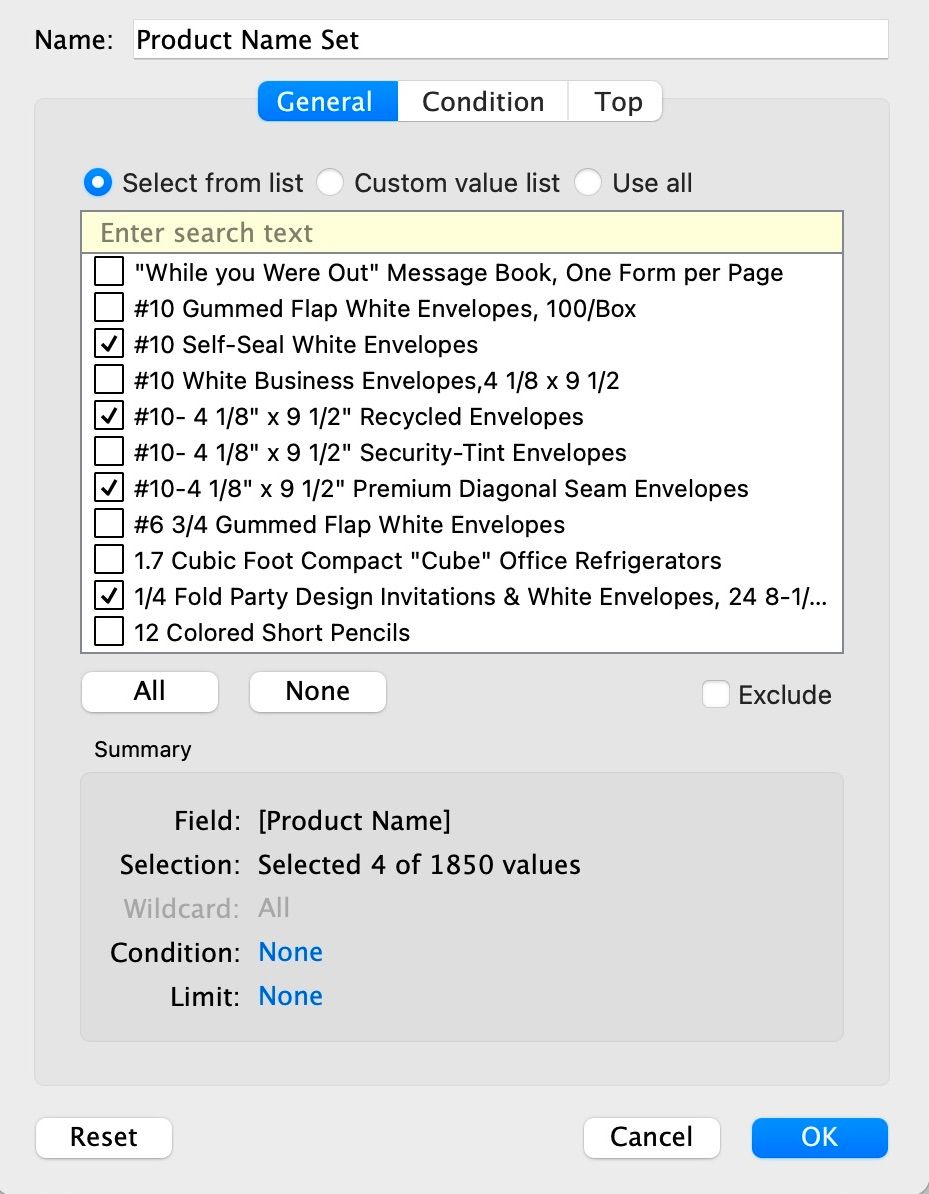Image resolution: width=929 pixels, height=1194 pixels.
Task: Check the "While you Were Out" Message Book checkbox
Action: tap(109, 272)
